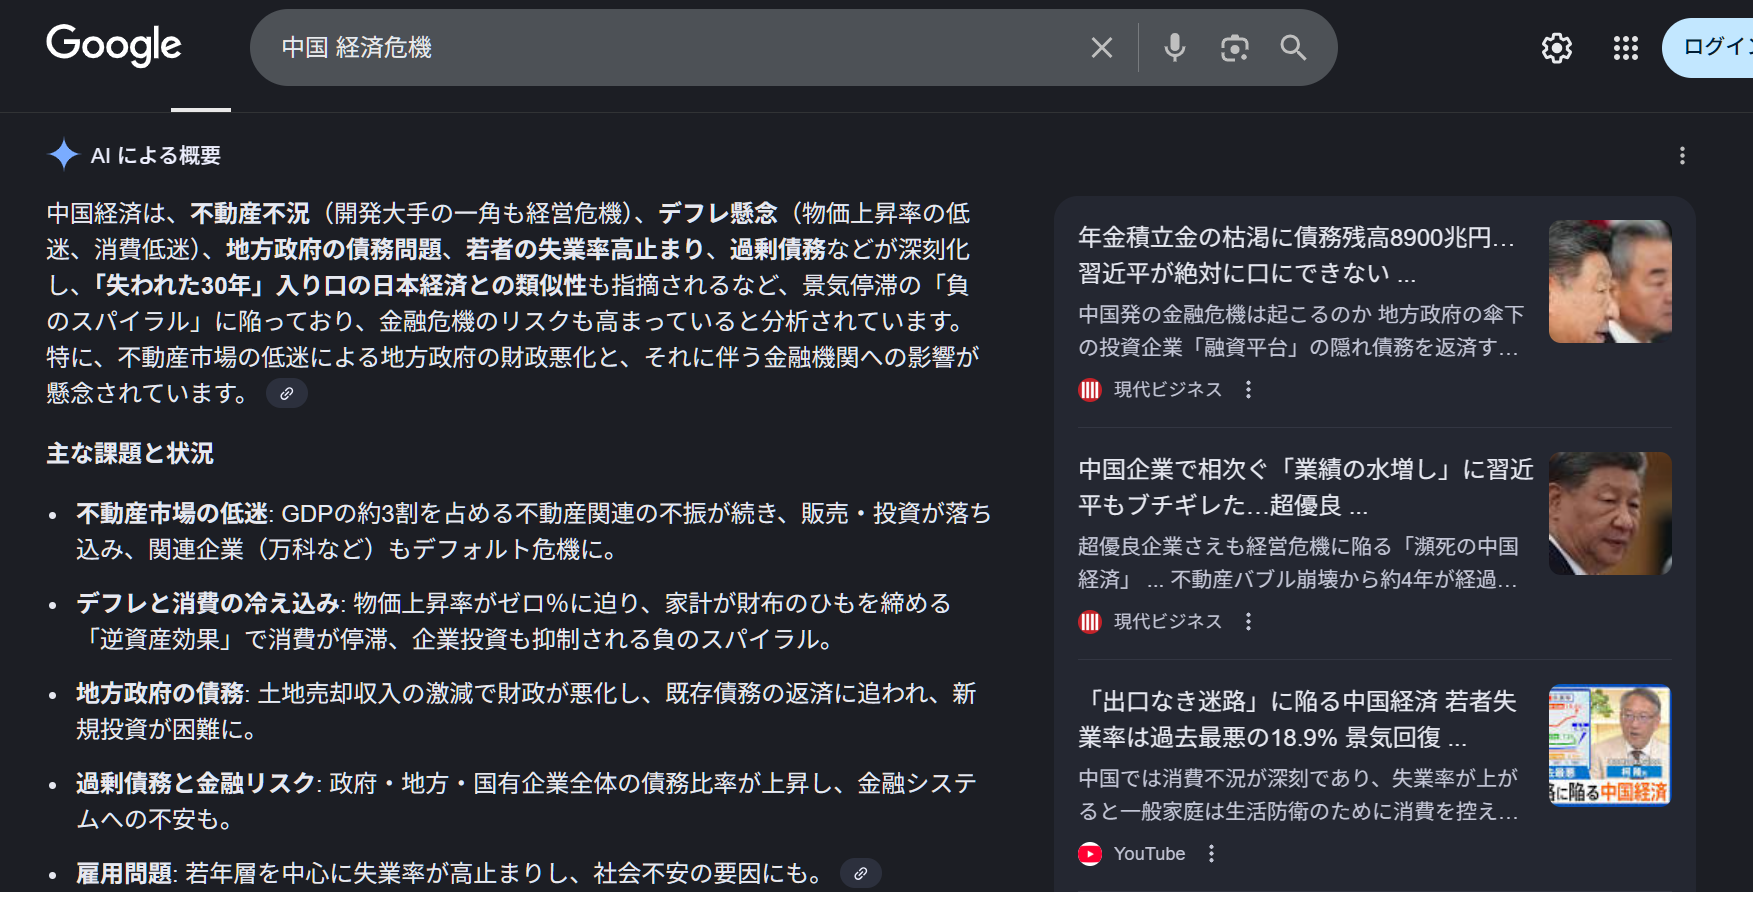Open quick settings gear icon
Viewport: 1753px width, 897px height.
coord(1556,48)
